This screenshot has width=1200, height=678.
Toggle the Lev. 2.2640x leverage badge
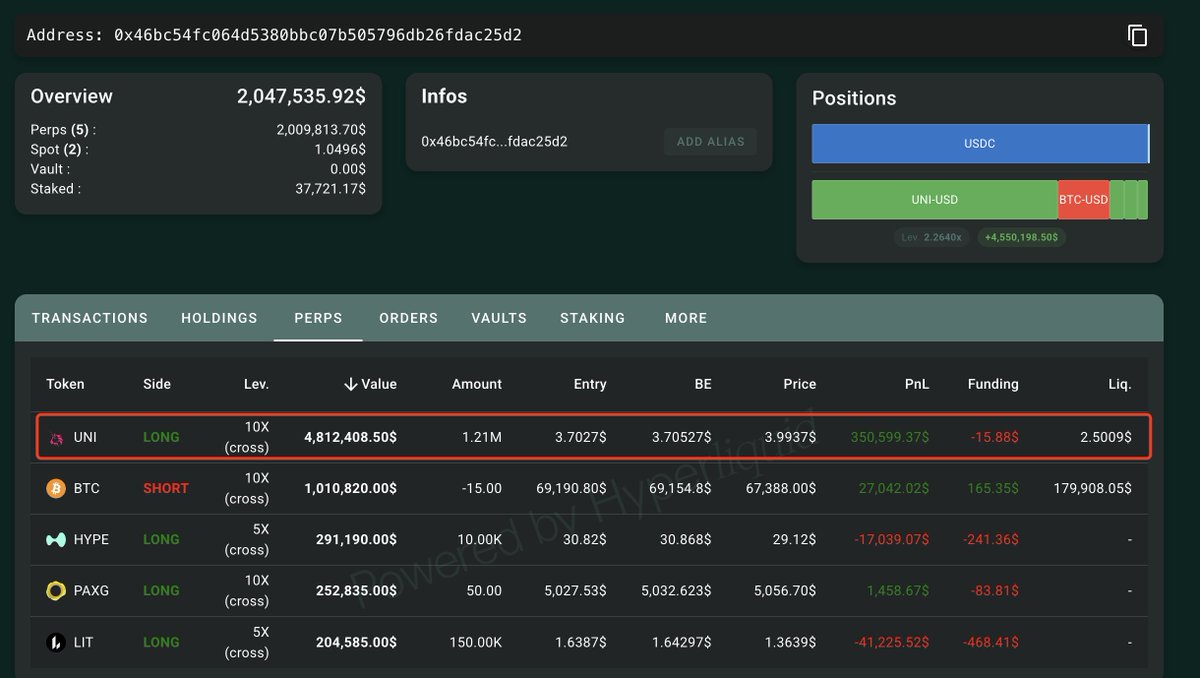[x=932, y=237]
